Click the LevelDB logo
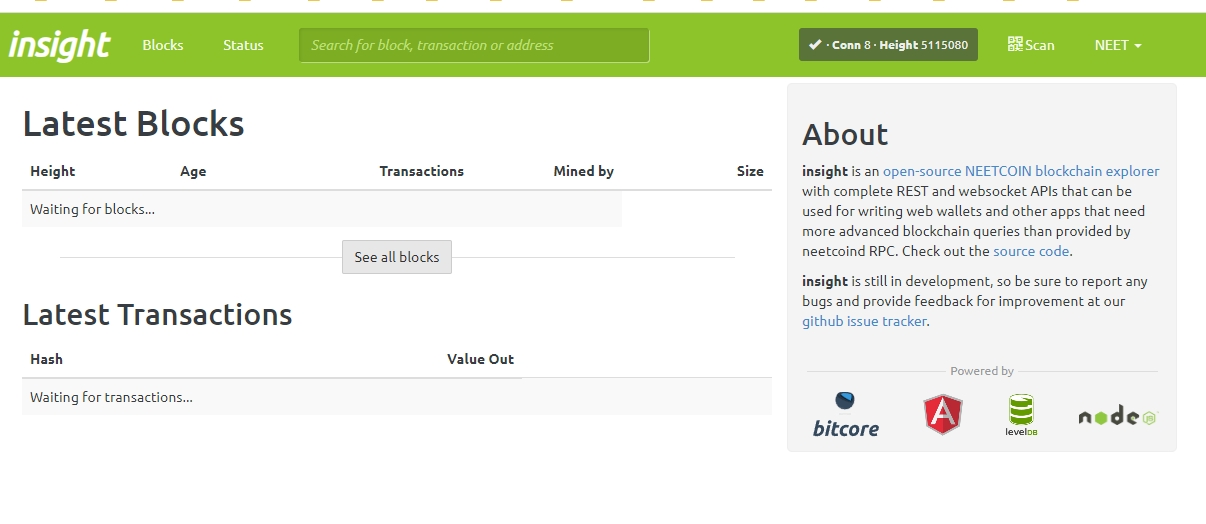The image size is (1206, 524). tap(1021, 415)
